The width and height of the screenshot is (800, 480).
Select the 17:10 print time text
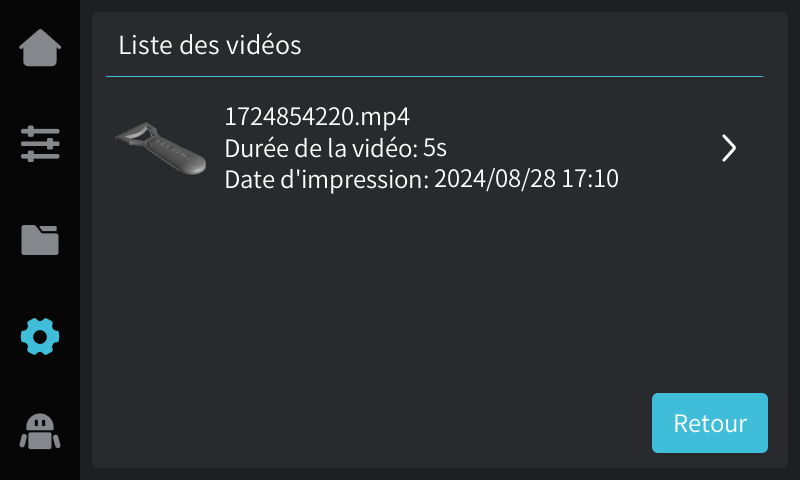coord(590,179)
